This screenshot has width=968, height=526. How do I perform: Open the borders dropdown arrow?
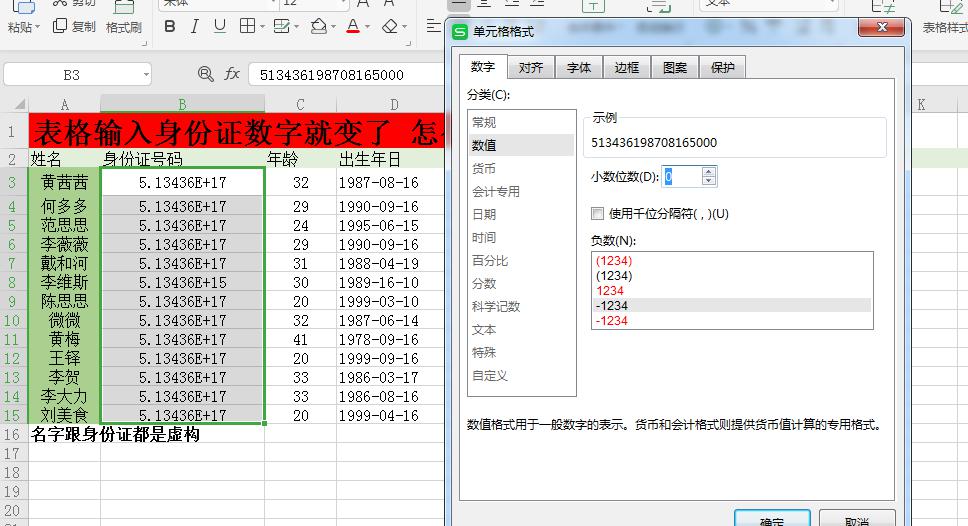tap(262, 27)
